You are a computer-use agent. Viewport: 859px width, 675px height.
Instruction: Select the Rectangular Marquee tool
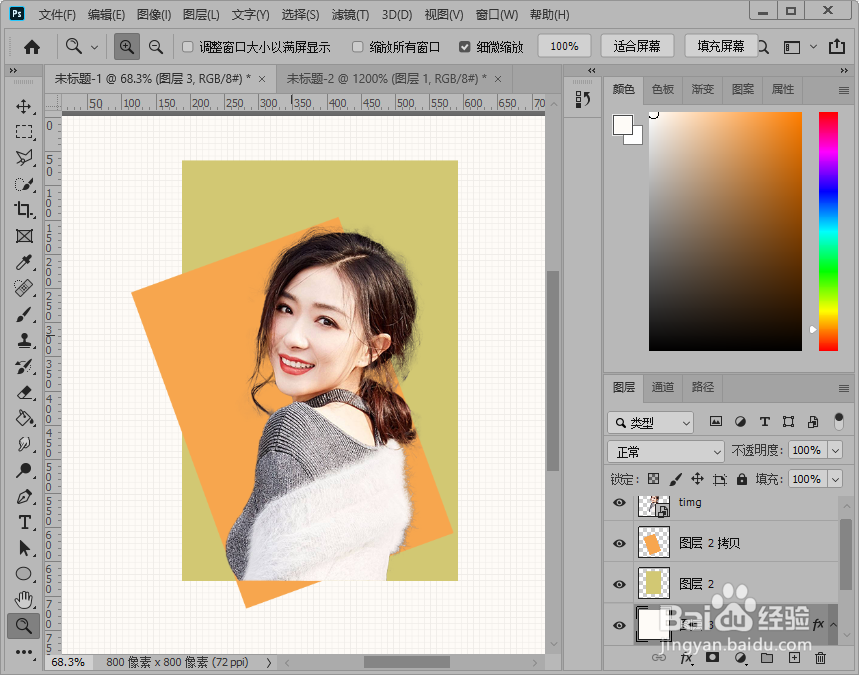pos(24,132)
